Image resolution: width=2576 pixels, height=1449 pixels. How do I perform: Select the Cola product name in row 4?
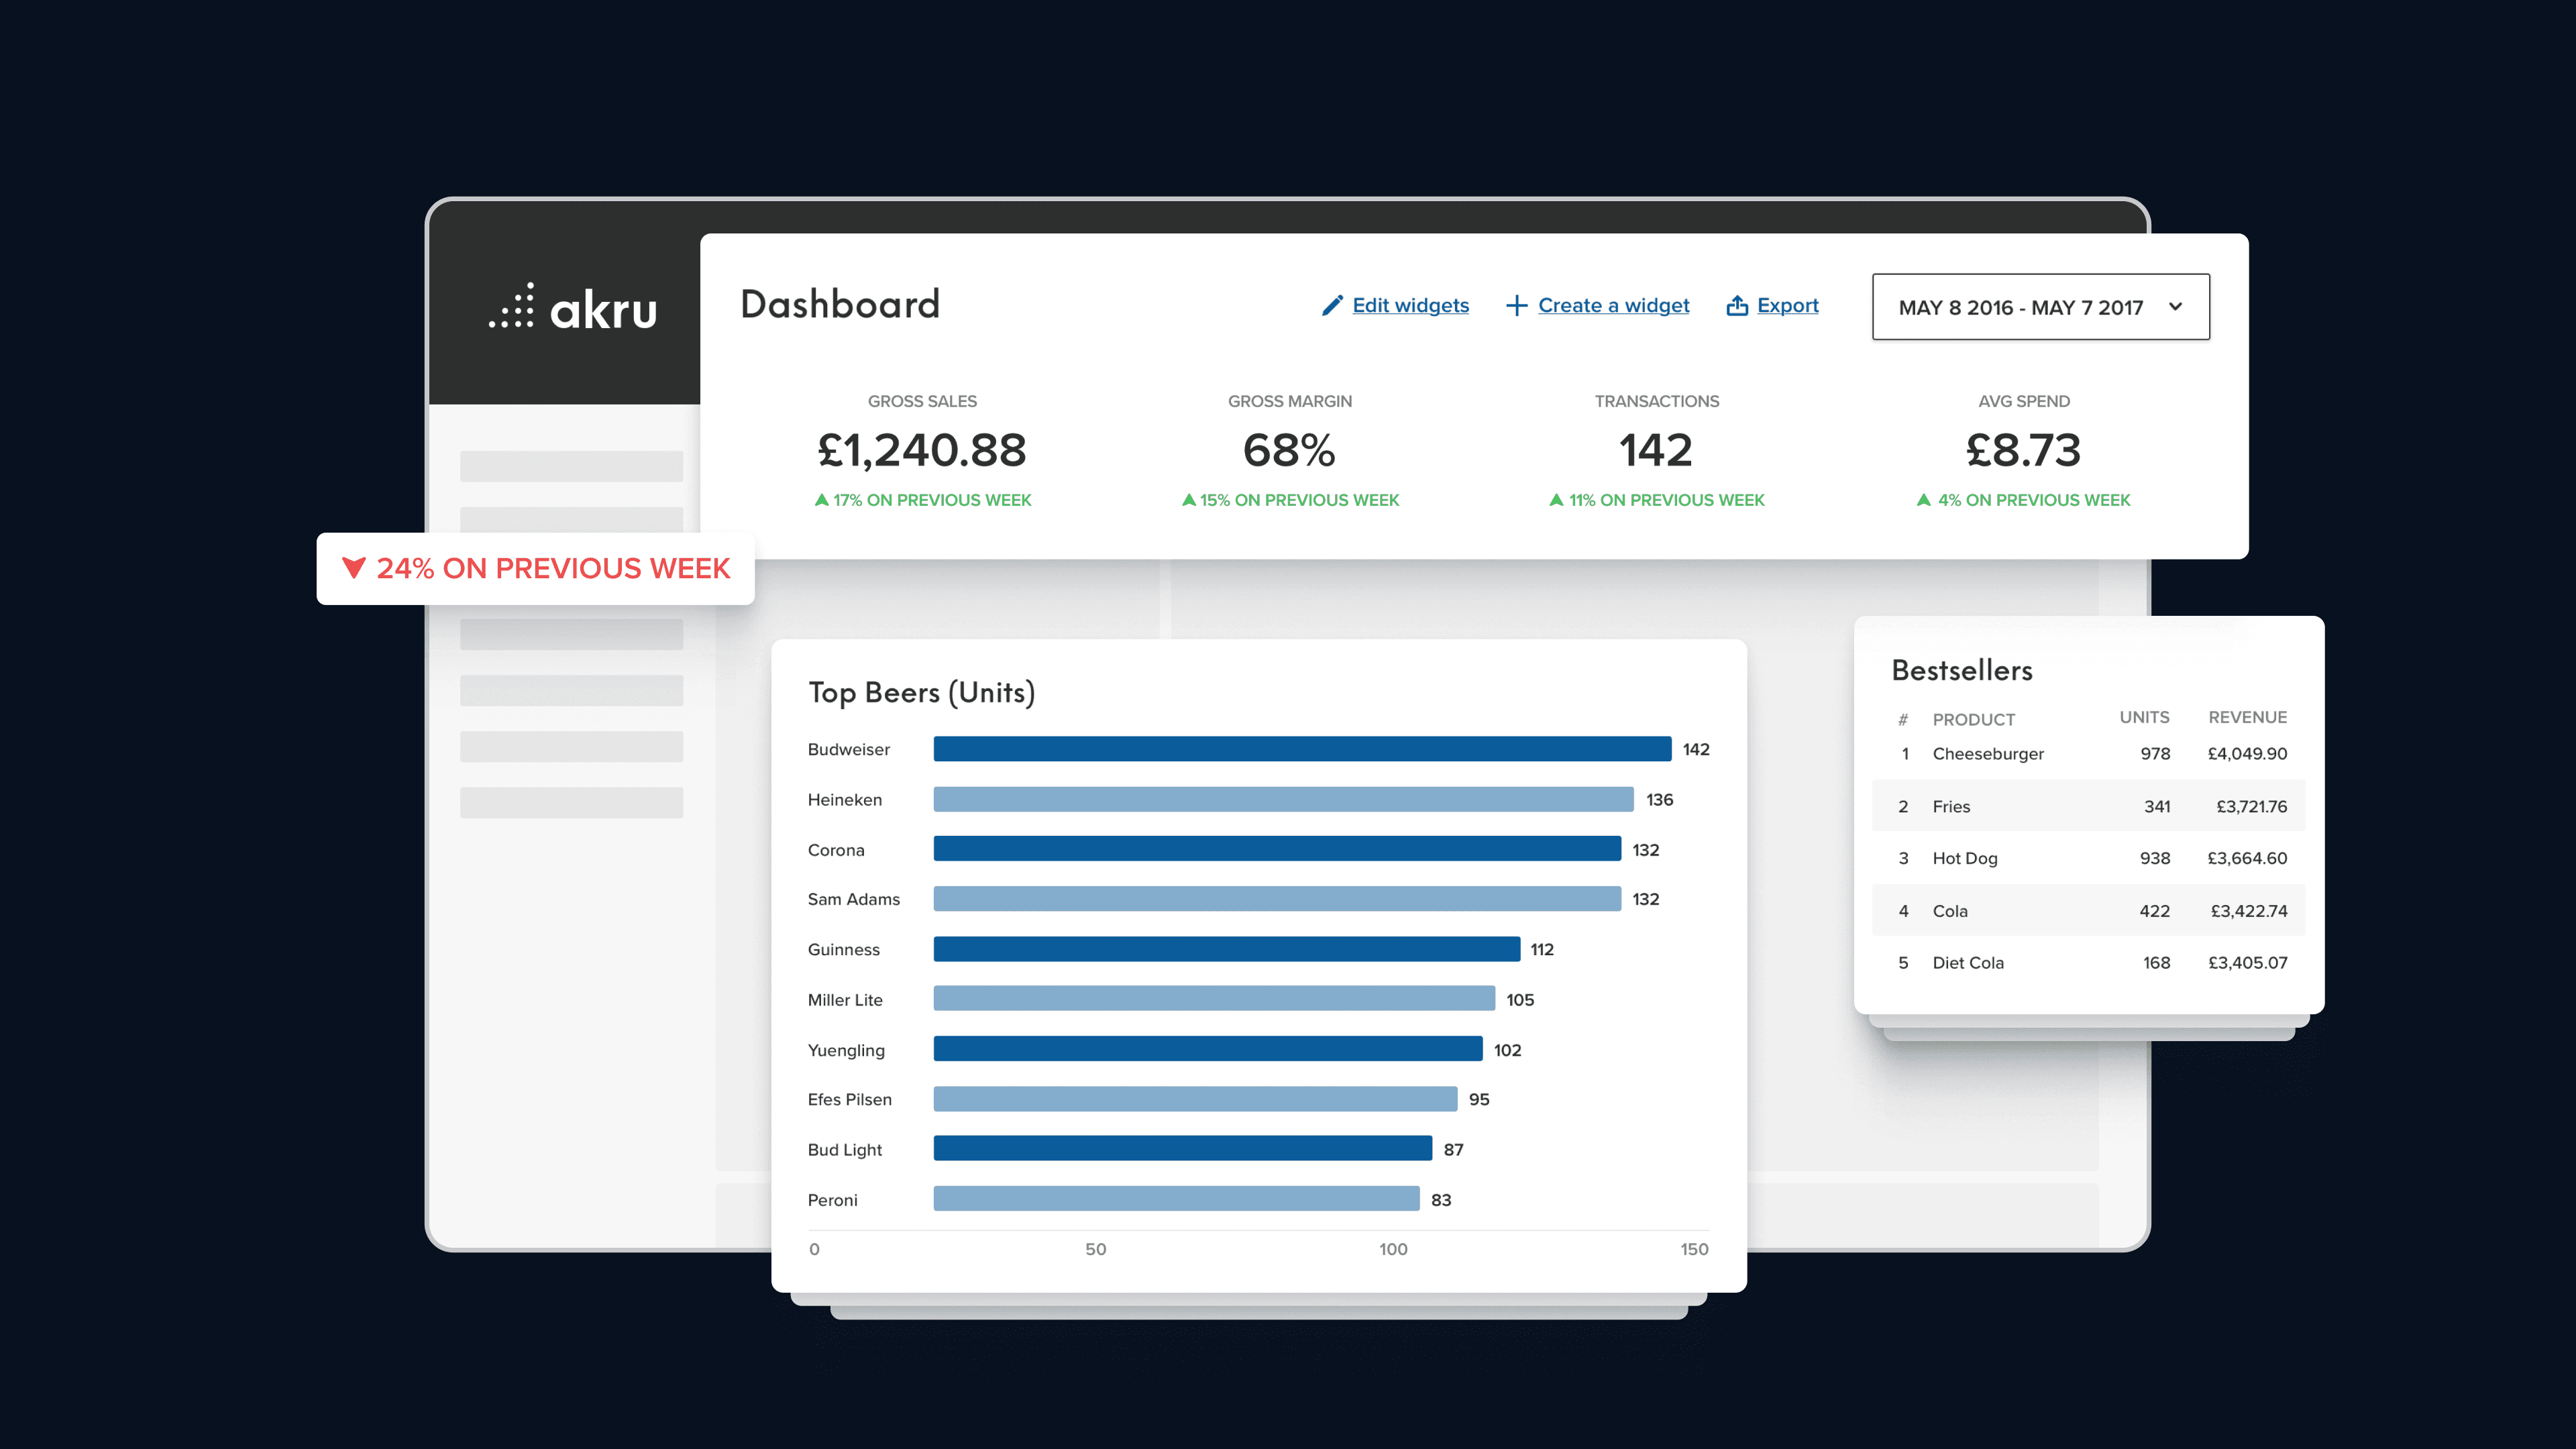point(1949,911)
